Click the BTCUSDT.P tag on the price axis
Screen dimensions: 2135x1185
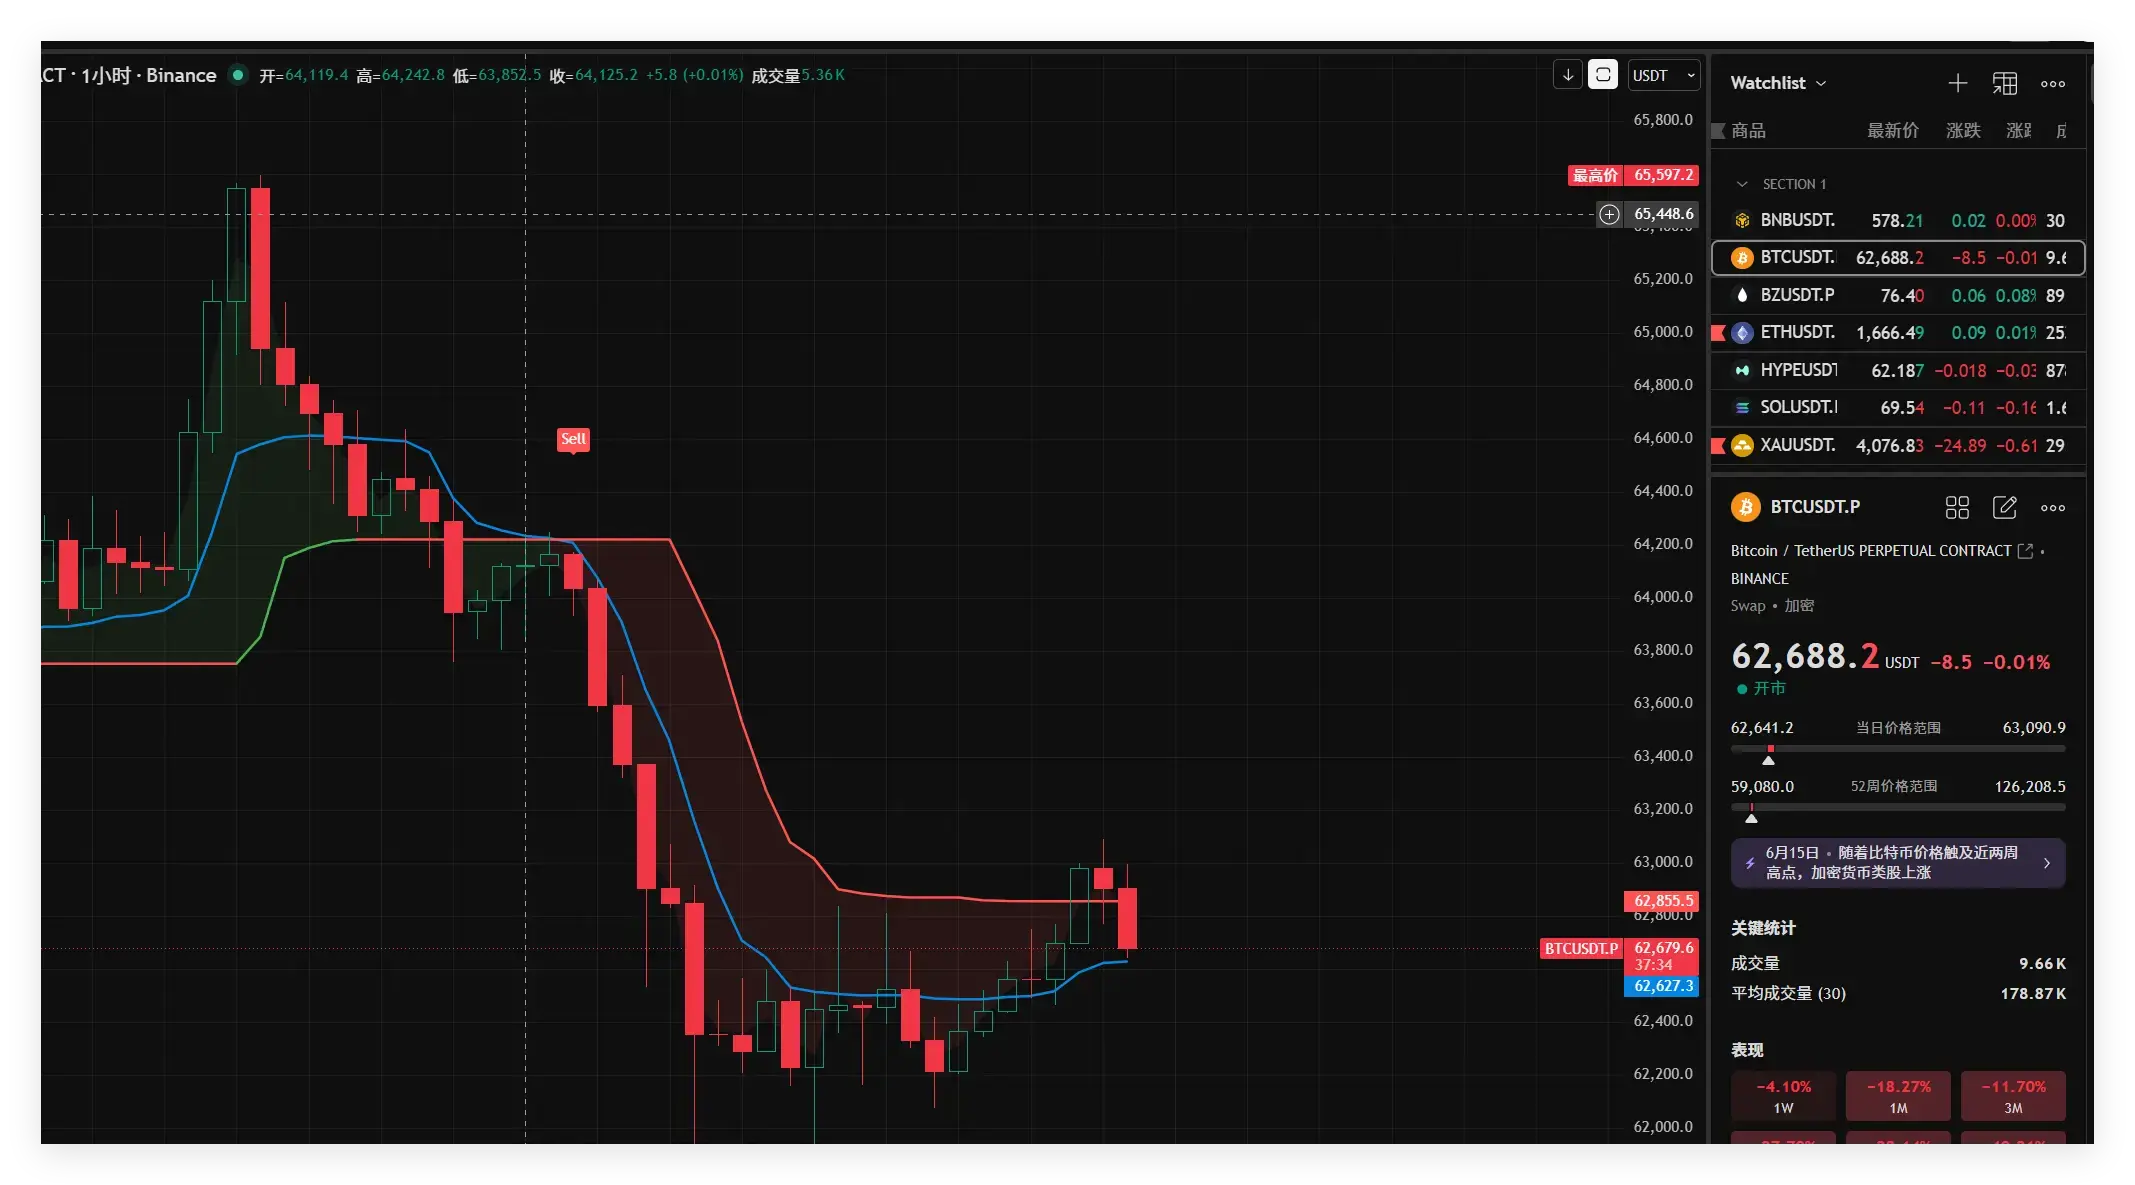(x=1581, y=949)
